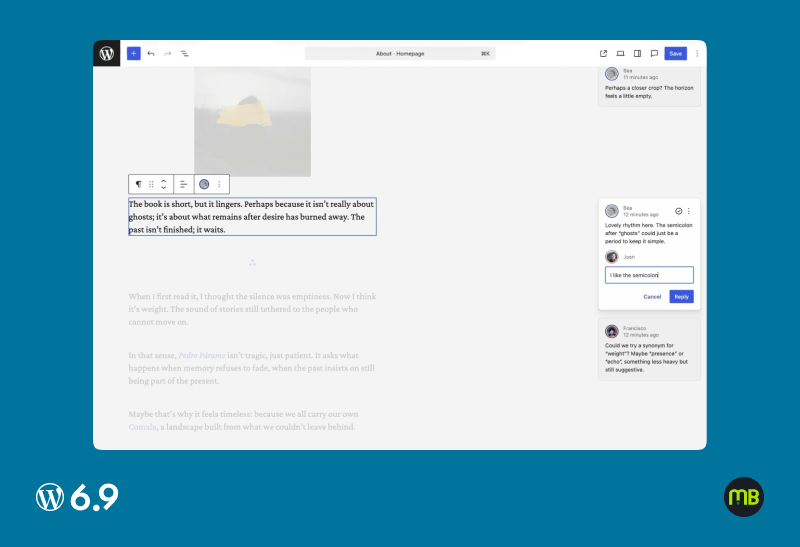Open the About - Homepage command palette
The image size is (800, 547).
399,54
